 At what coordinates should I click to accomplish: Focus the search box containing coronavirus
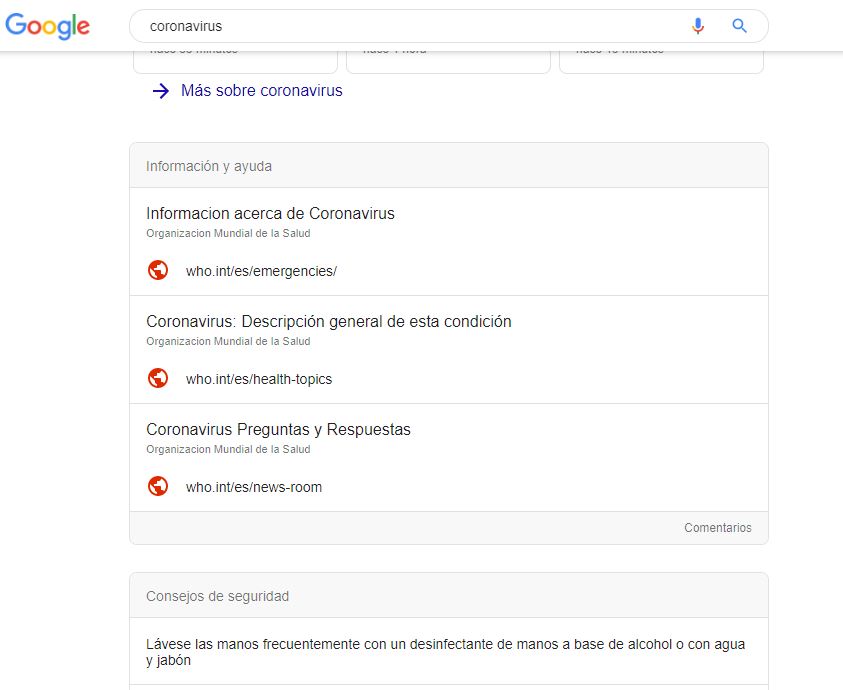tap(400, 26)
